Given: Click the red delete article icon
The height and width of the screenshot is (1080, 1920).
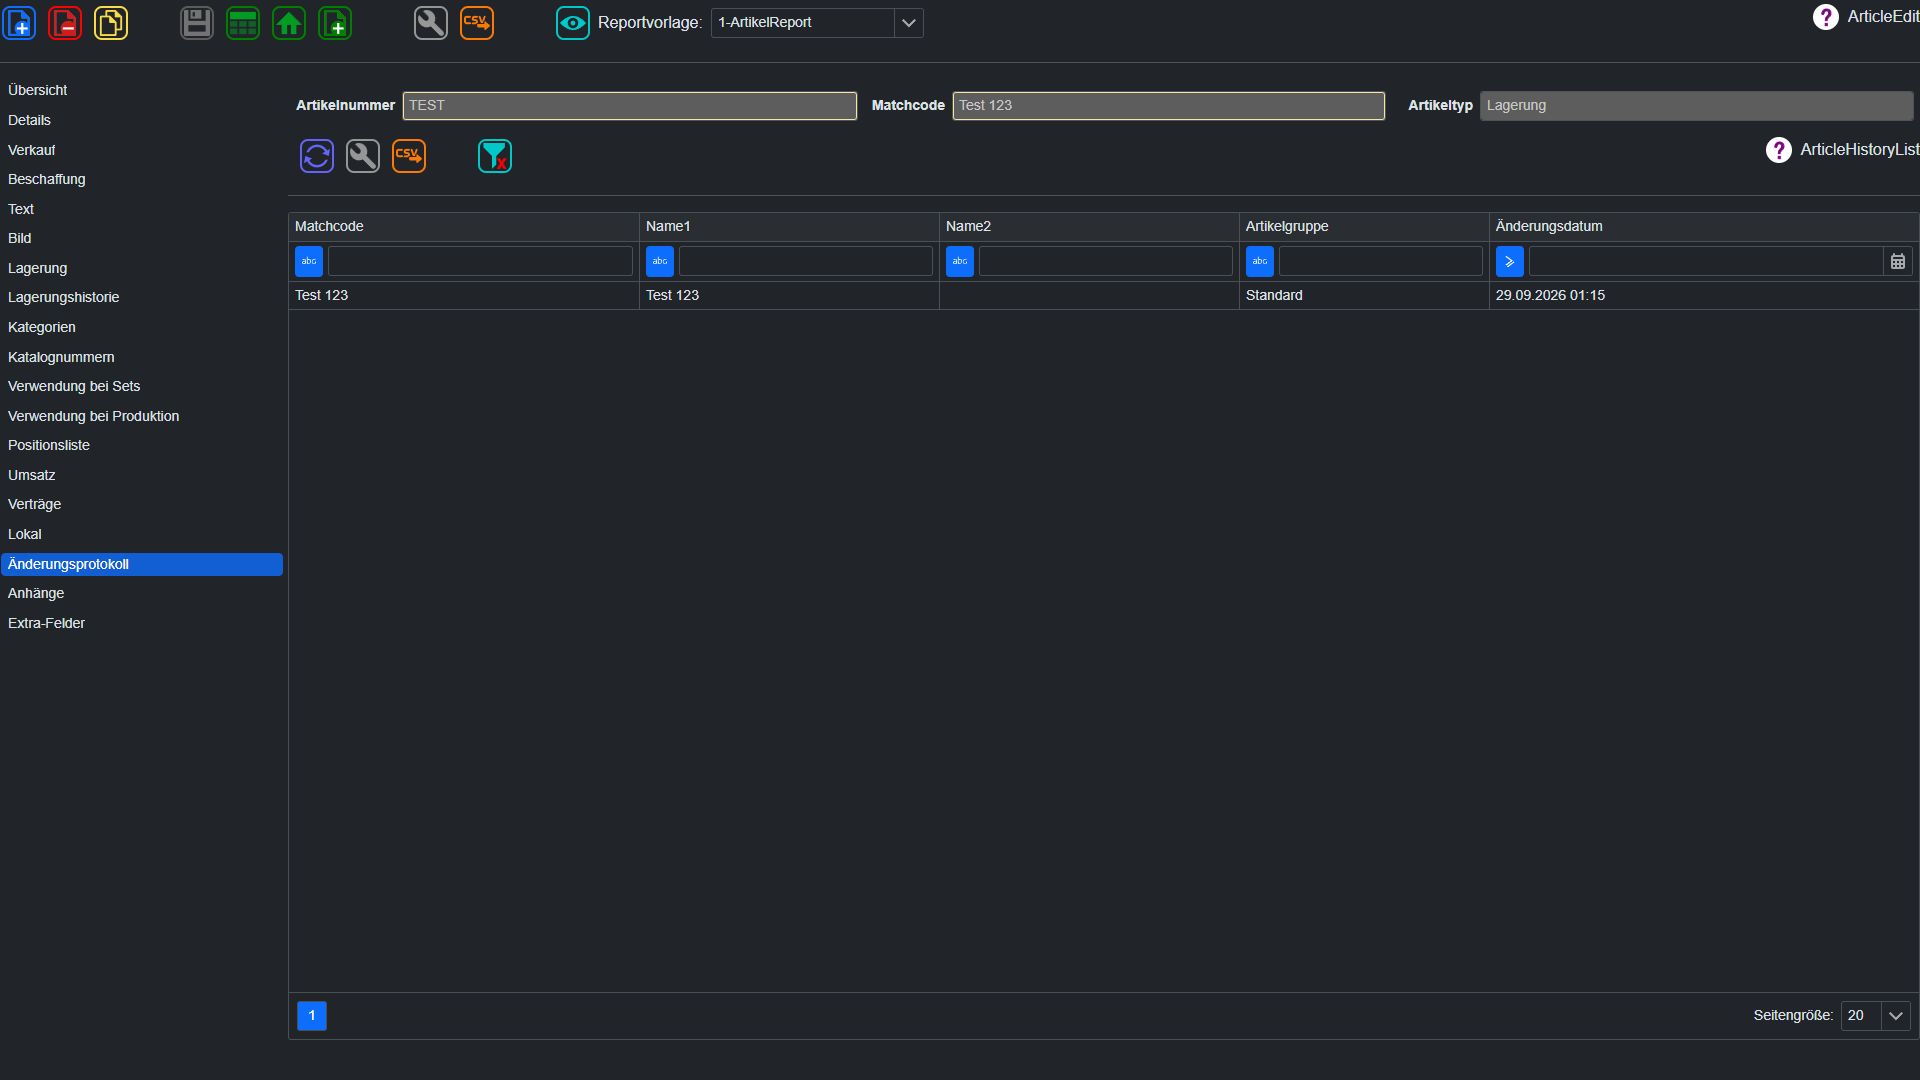Looking at the screenshot, I should click(65, 23).
